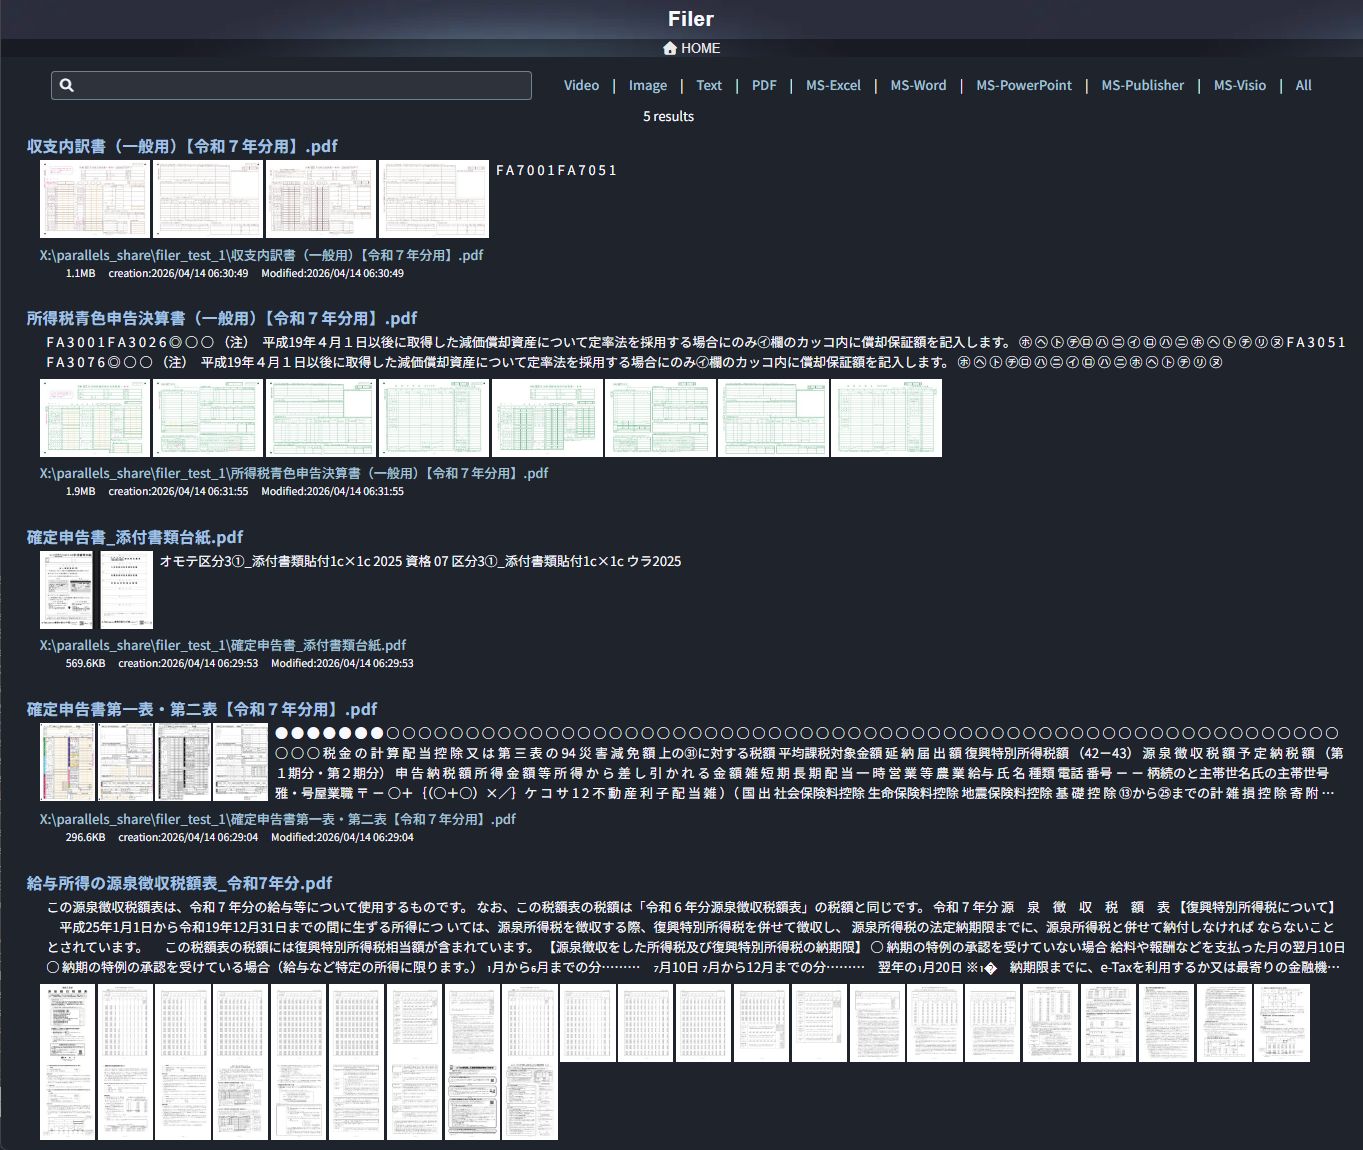Image resolution: width=1363 pixels, height=1150 pixels.
Task: Open 所得税青色申告決算書 PDF title link
Action: pyautogui.click(x=221, y=318)
